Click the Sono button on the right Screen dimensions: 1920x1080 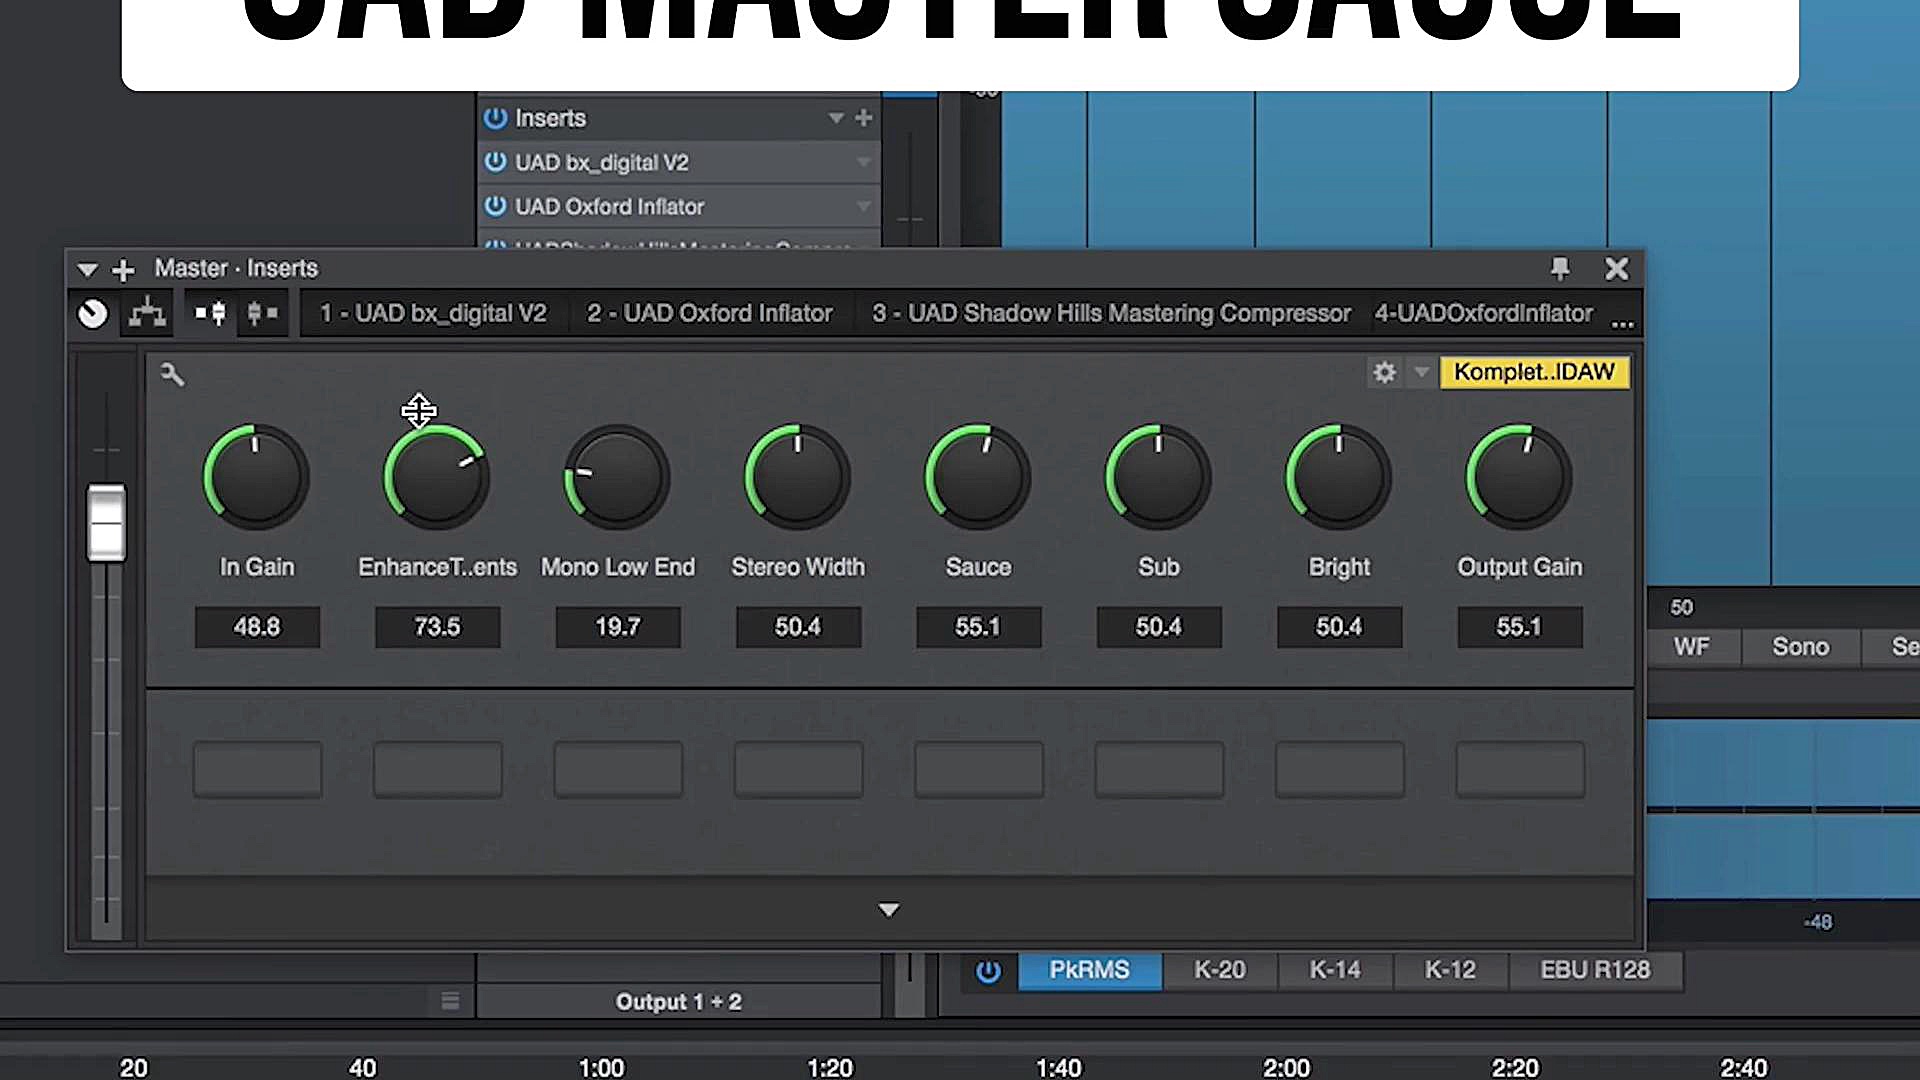(x=1800, y=646)
